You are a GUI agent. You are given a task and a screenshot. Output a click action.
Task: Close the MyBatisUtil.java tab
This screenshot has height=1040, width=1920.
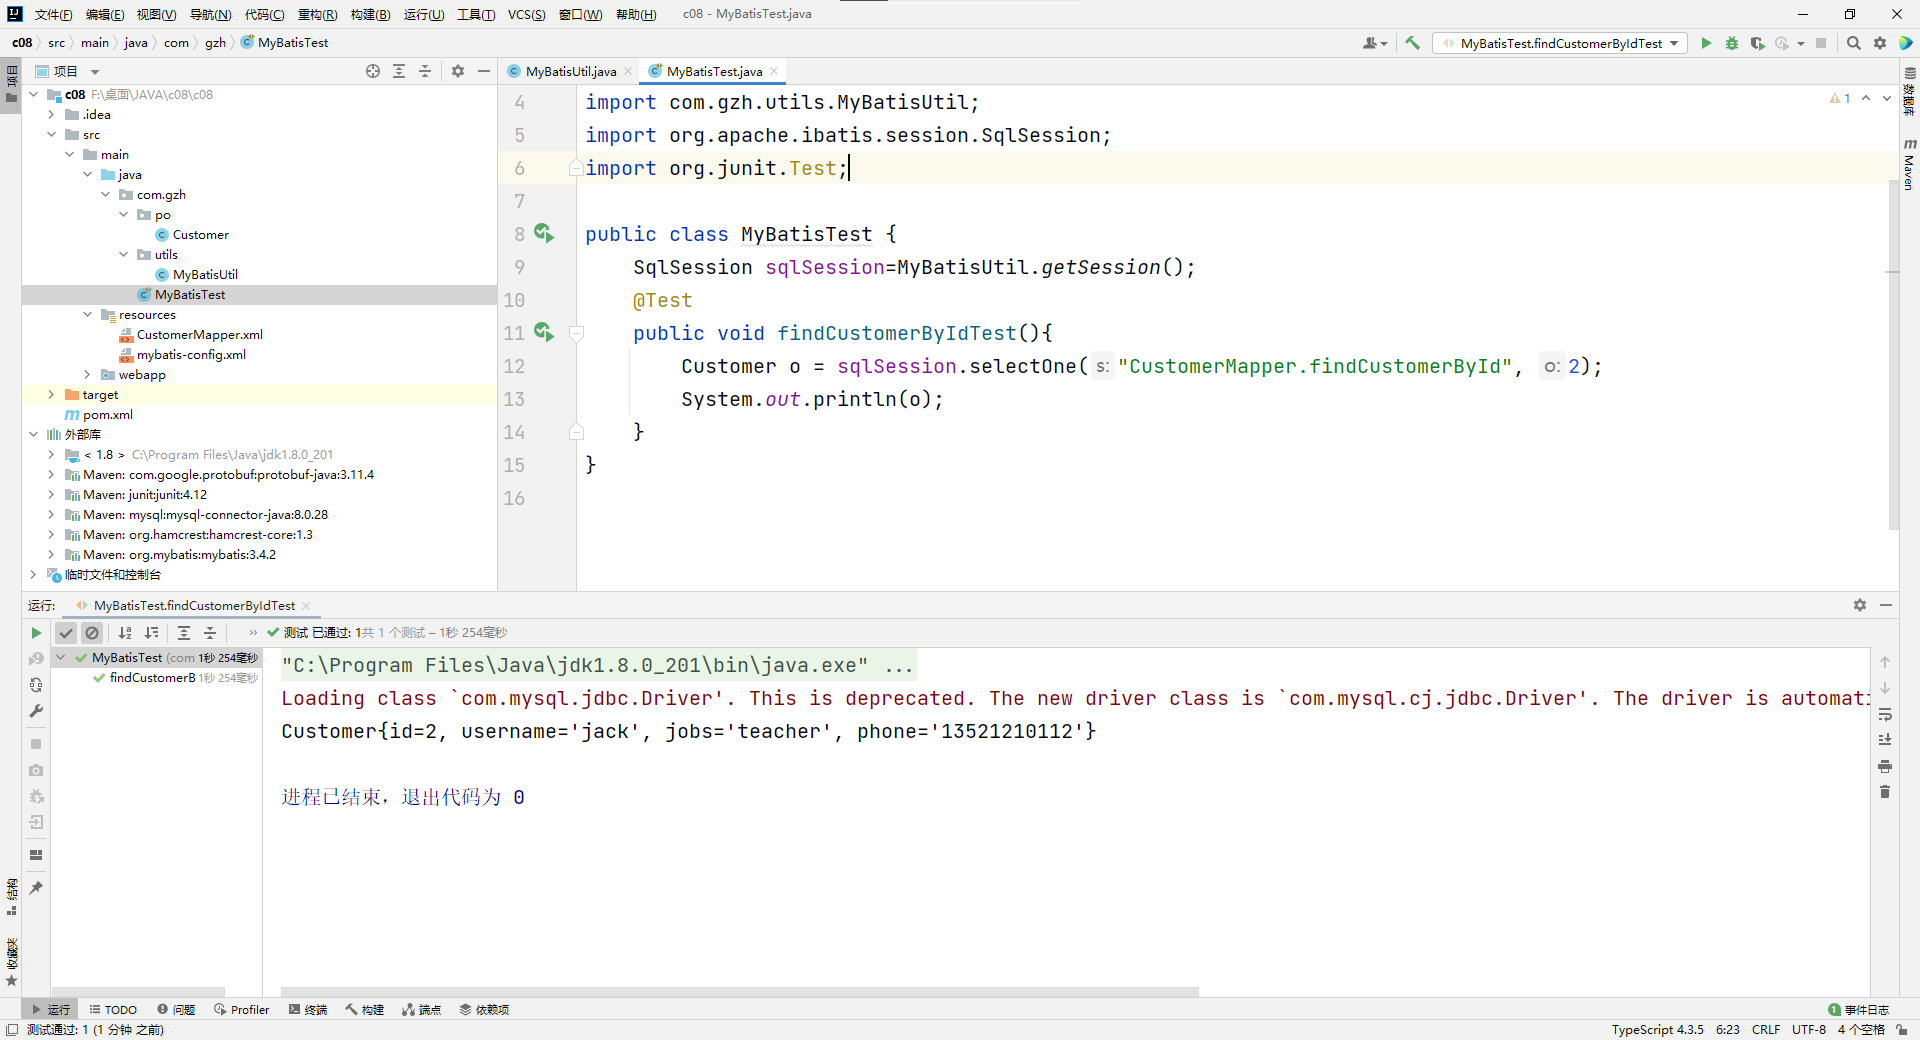pos(628,71)
